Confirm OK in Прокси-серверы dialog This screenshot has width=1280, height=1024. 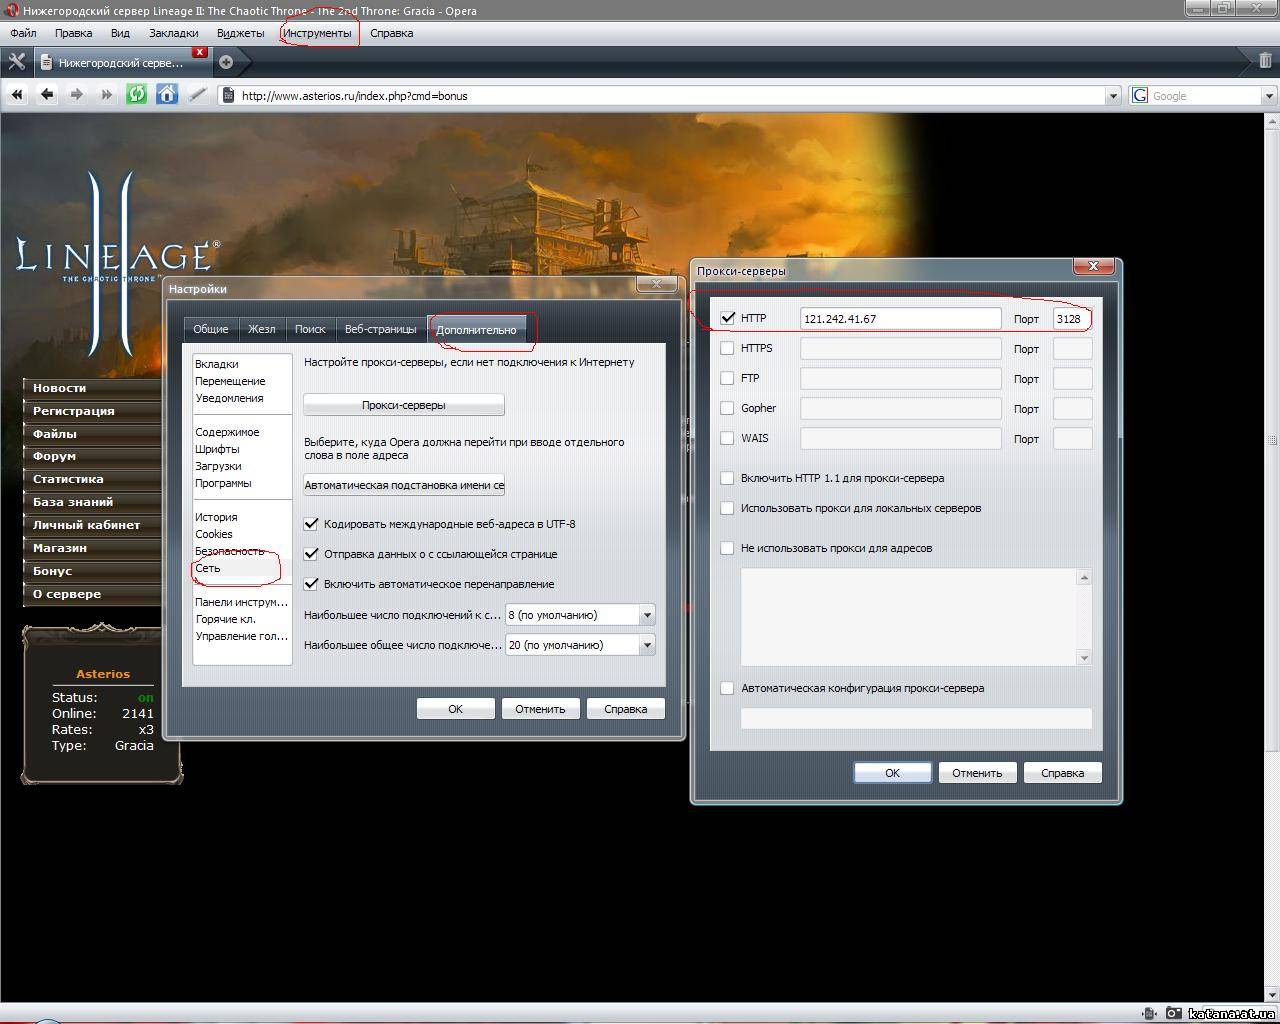893,773
